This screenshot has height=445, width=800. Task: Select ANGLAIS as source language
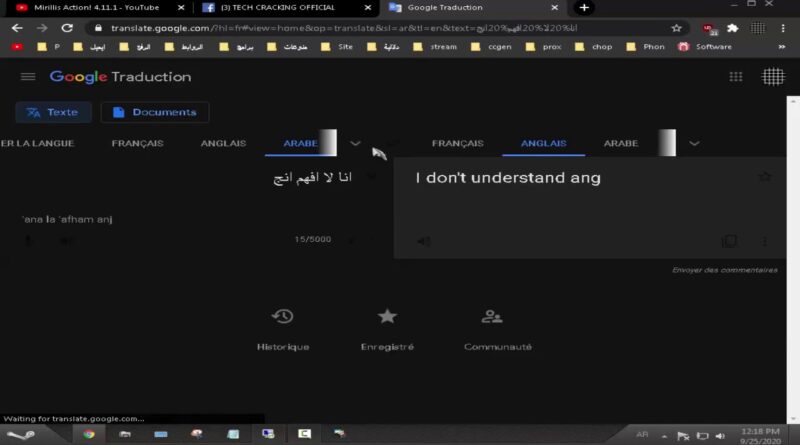pyautogui.click(x=223, y=143)
